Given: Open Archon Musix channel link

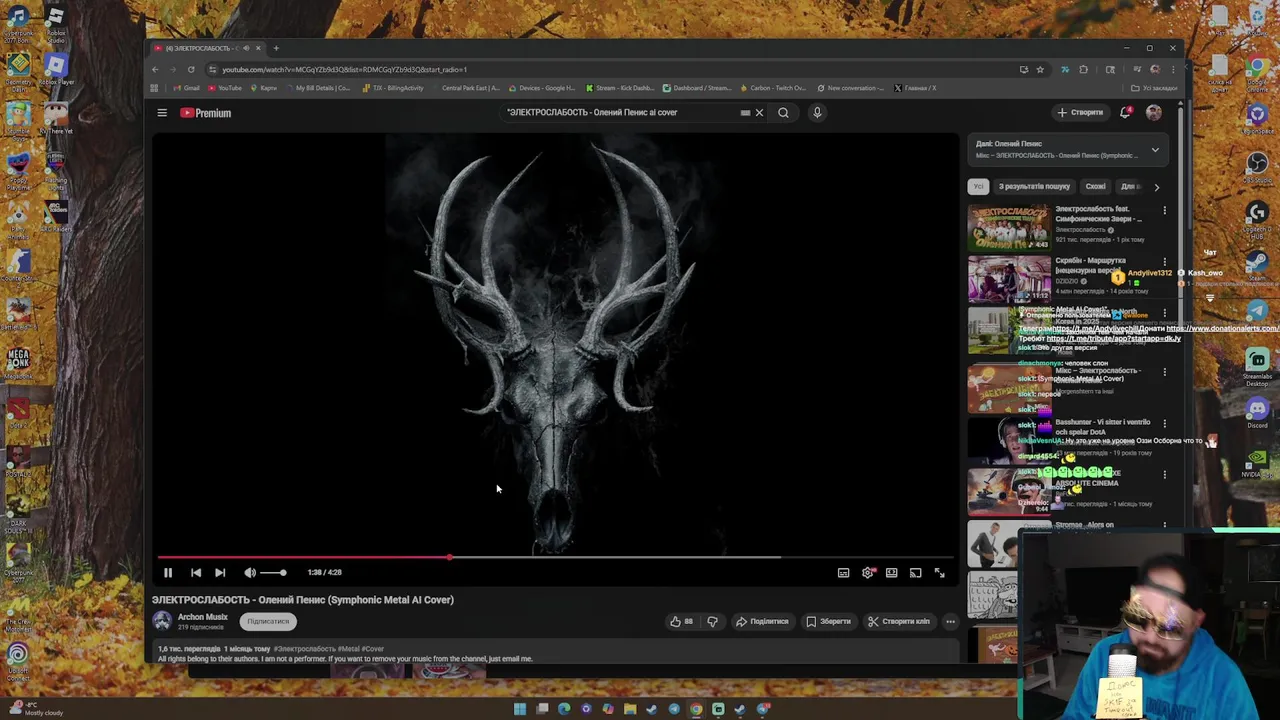Looking at the screenshot, I should 203,617.
